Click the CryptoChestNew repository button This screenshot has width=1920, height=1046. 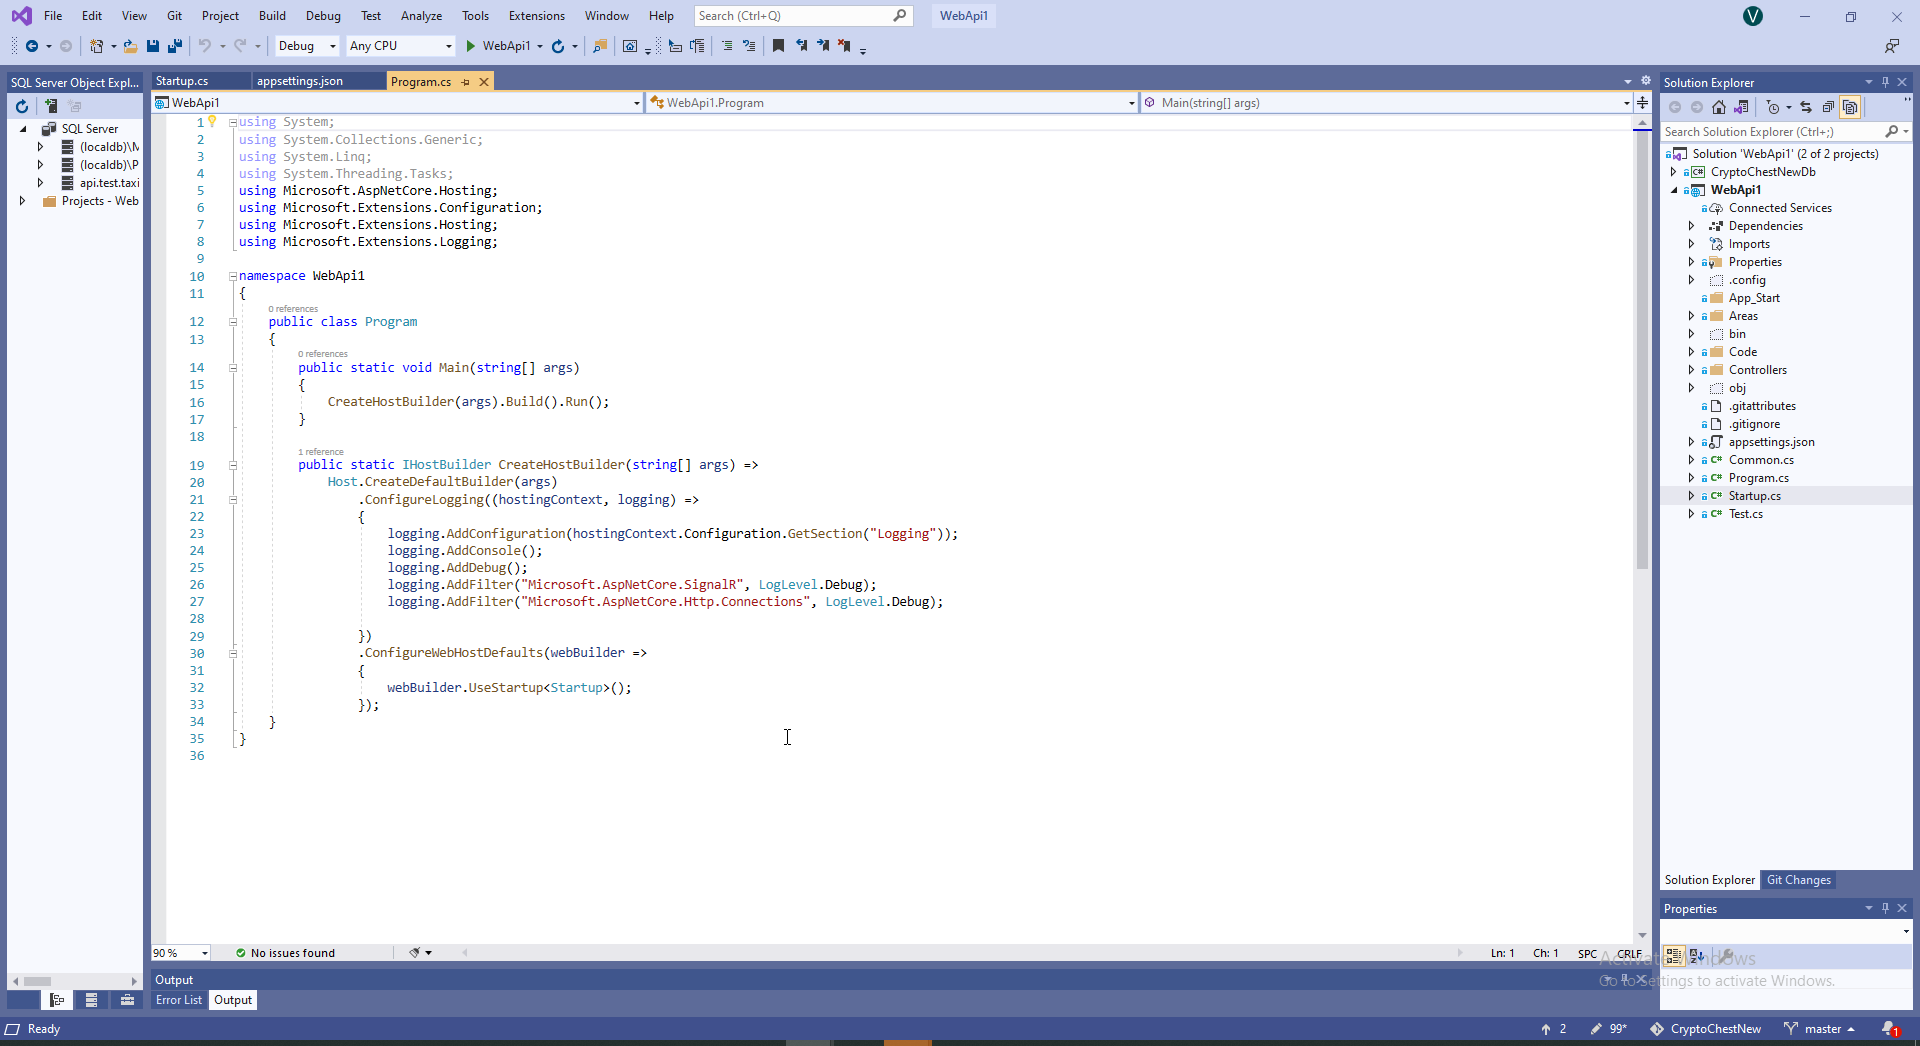click(x=1706, y=1029)
